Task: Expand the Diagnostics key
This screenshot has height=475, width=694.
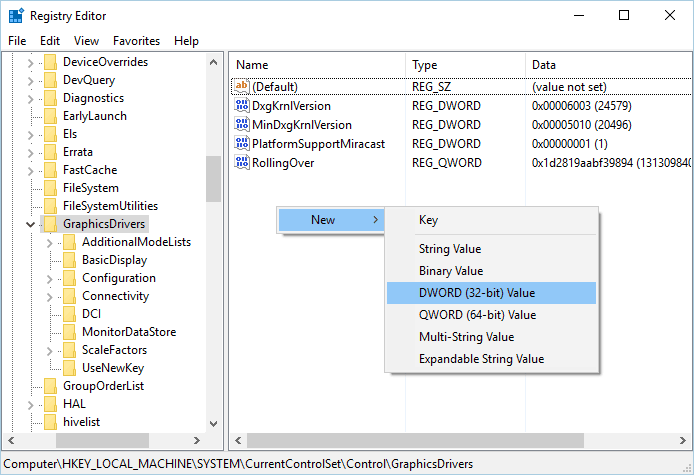Action: [30, 99]
